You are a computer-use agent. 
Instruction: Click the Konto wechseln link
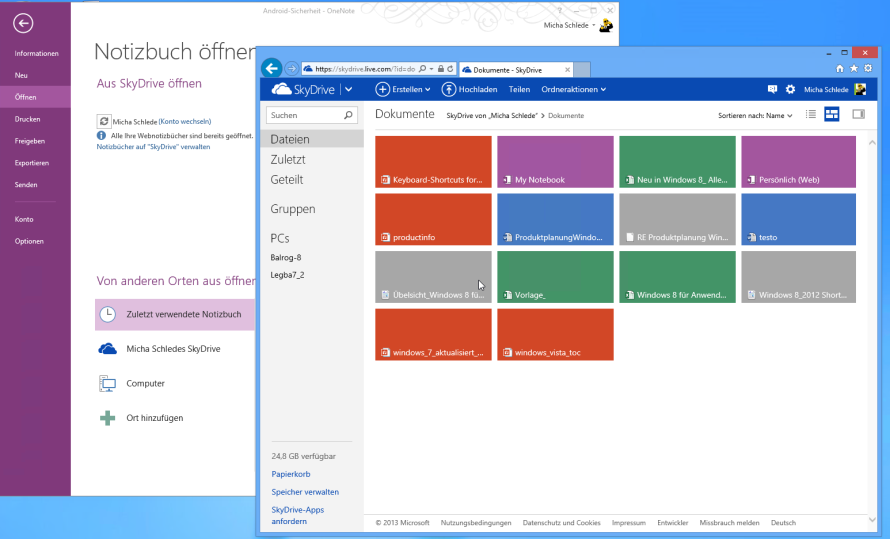185,121
